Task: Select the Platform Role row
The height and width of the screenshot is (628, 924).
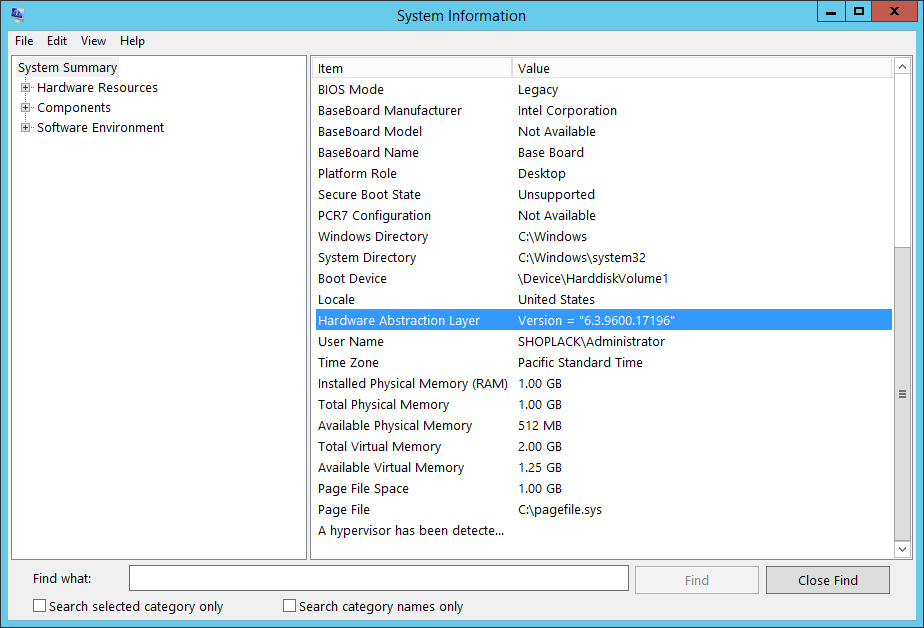Action: tap(603, 174)
